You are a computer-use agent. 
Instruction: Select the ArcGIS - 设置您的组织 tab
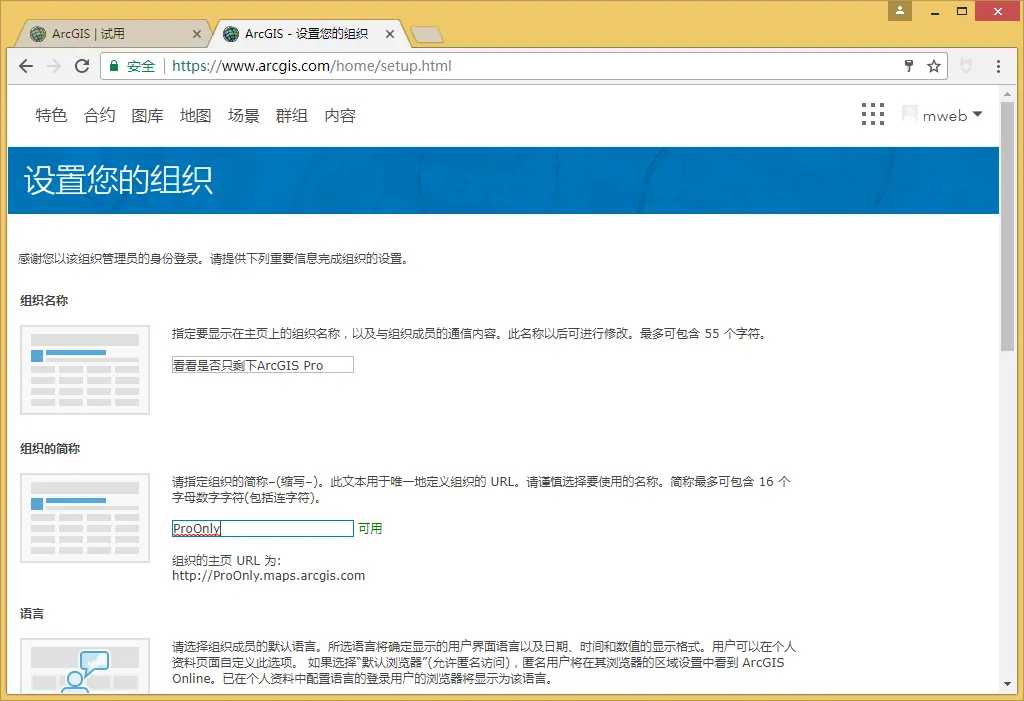307,34
